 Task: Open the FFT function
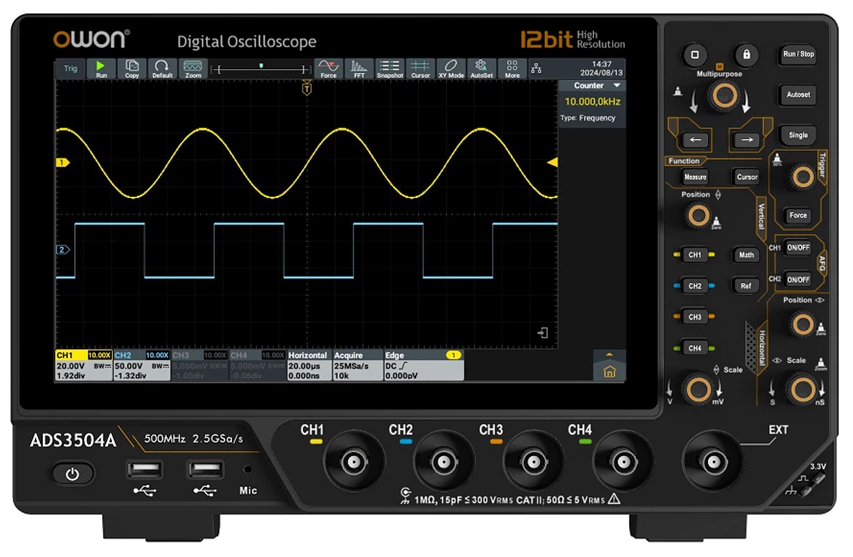click(x=359, y=68)
